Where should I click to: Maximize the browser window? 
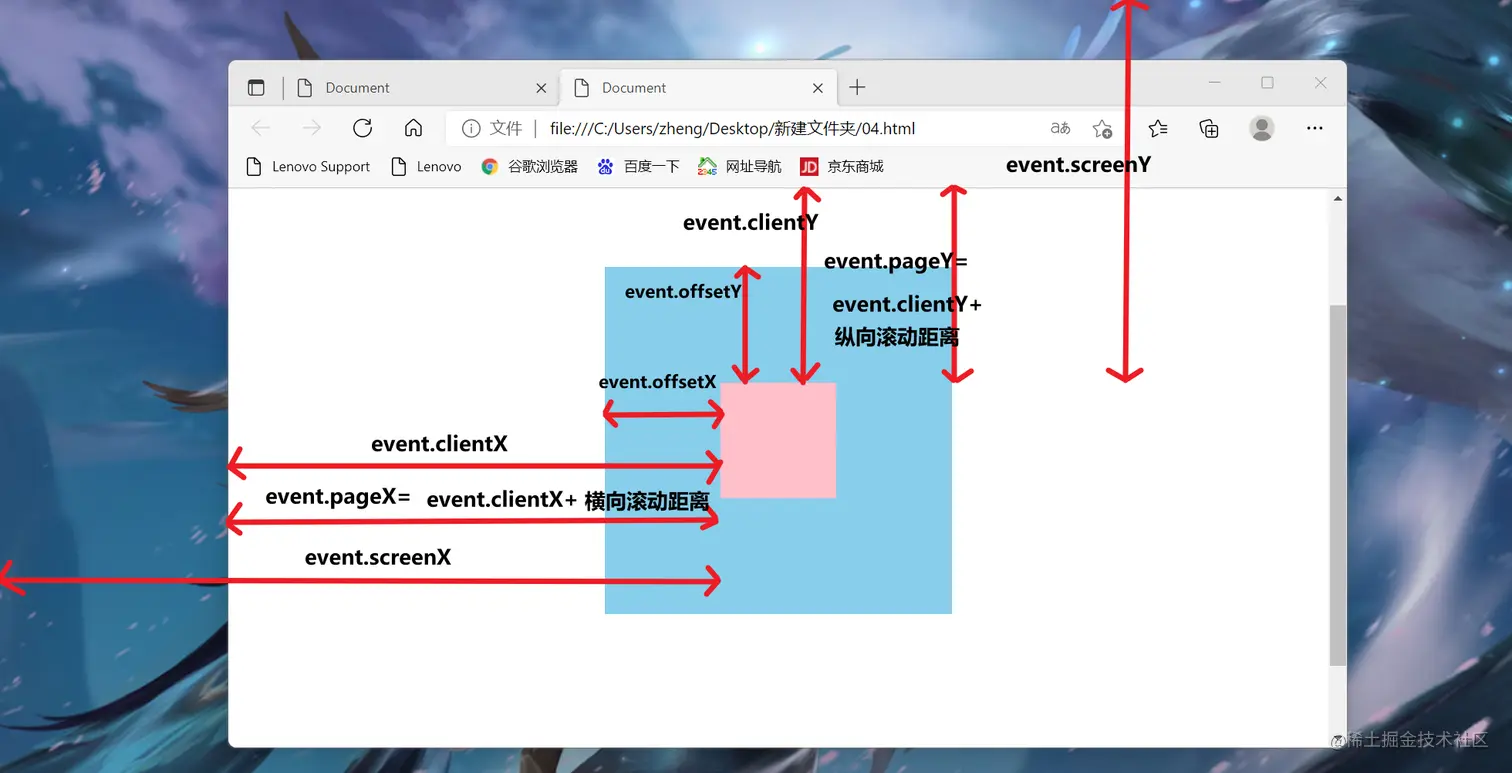coord(1267,83)
